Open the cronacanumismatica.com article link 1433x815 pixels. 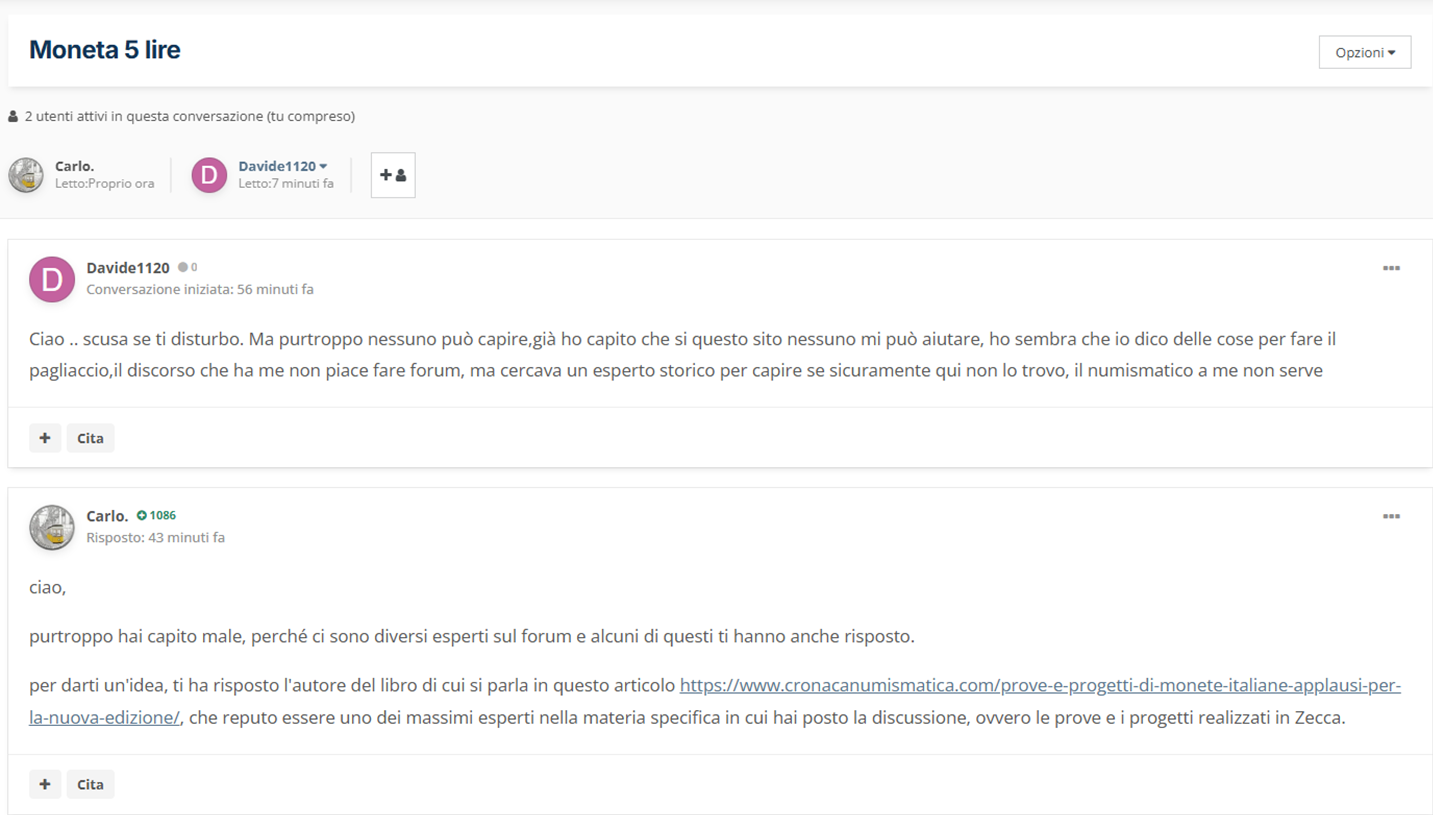point(1040,686)
